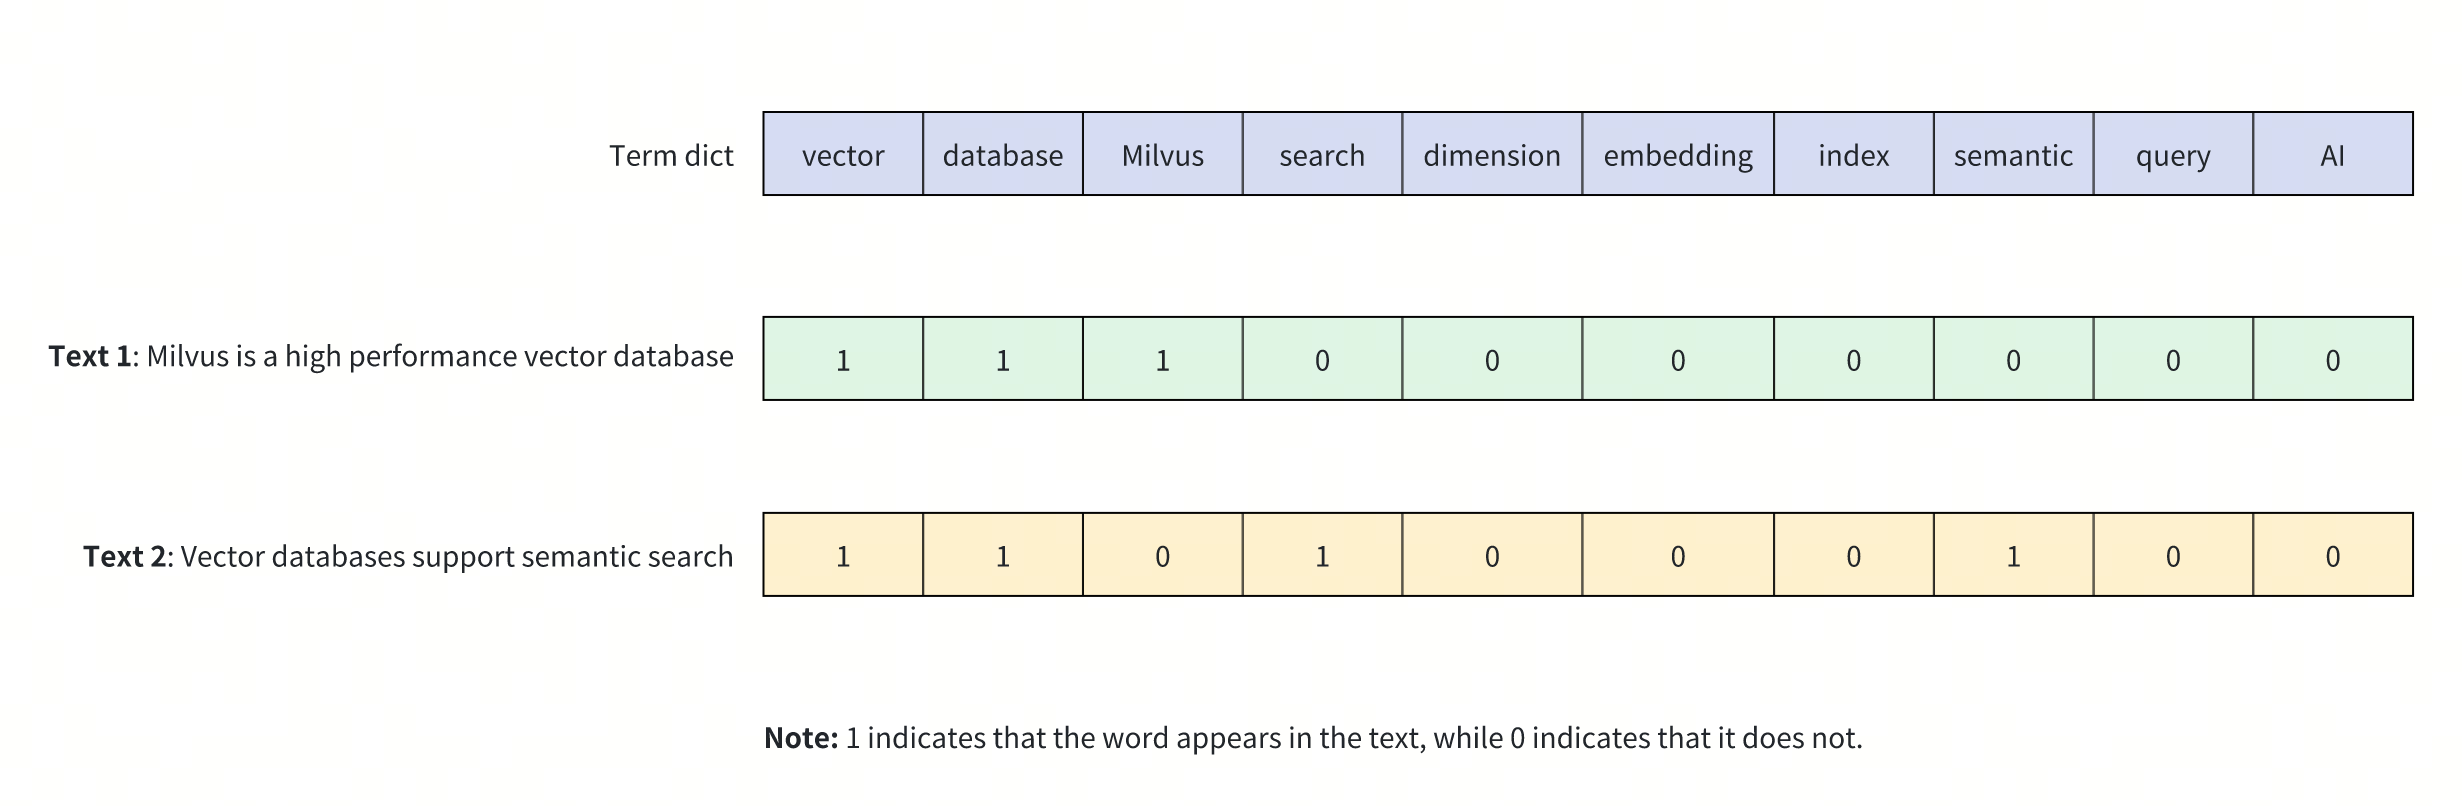Screen dimensions: 2462x806
Task: Select Text 1's green cell under 'vector'
Action: click(x=843, y=360)
